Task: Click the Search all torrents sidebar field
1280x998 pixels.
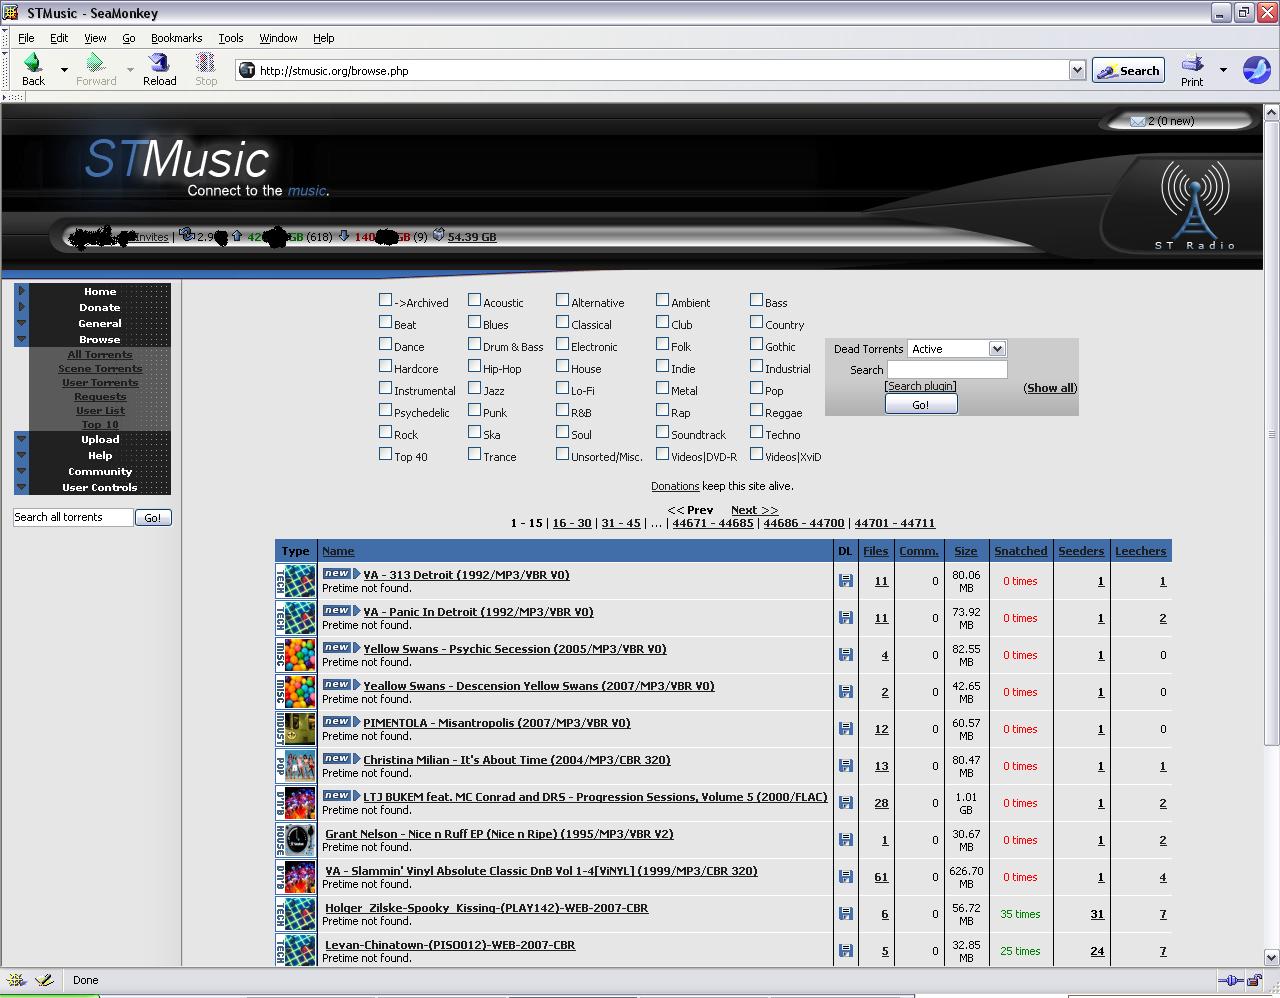Action: click(73, 517)
